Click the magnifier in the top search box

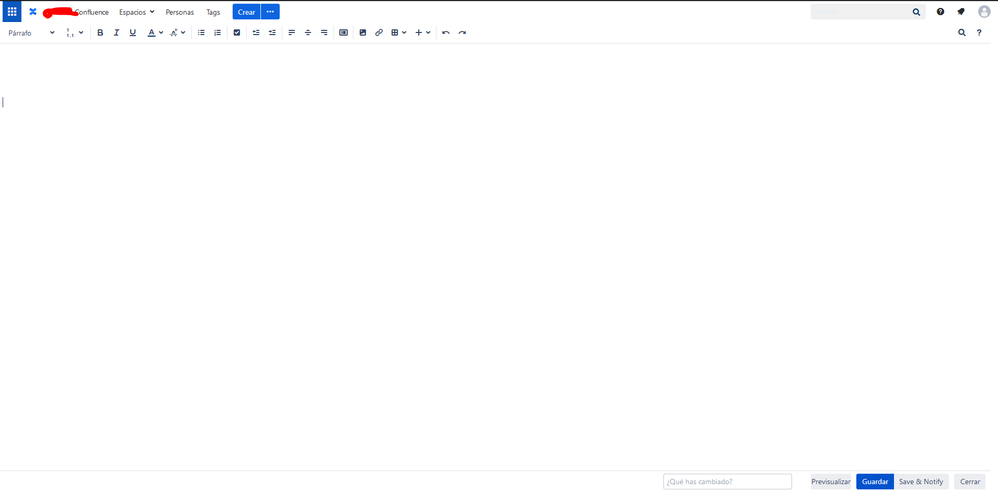917,11
